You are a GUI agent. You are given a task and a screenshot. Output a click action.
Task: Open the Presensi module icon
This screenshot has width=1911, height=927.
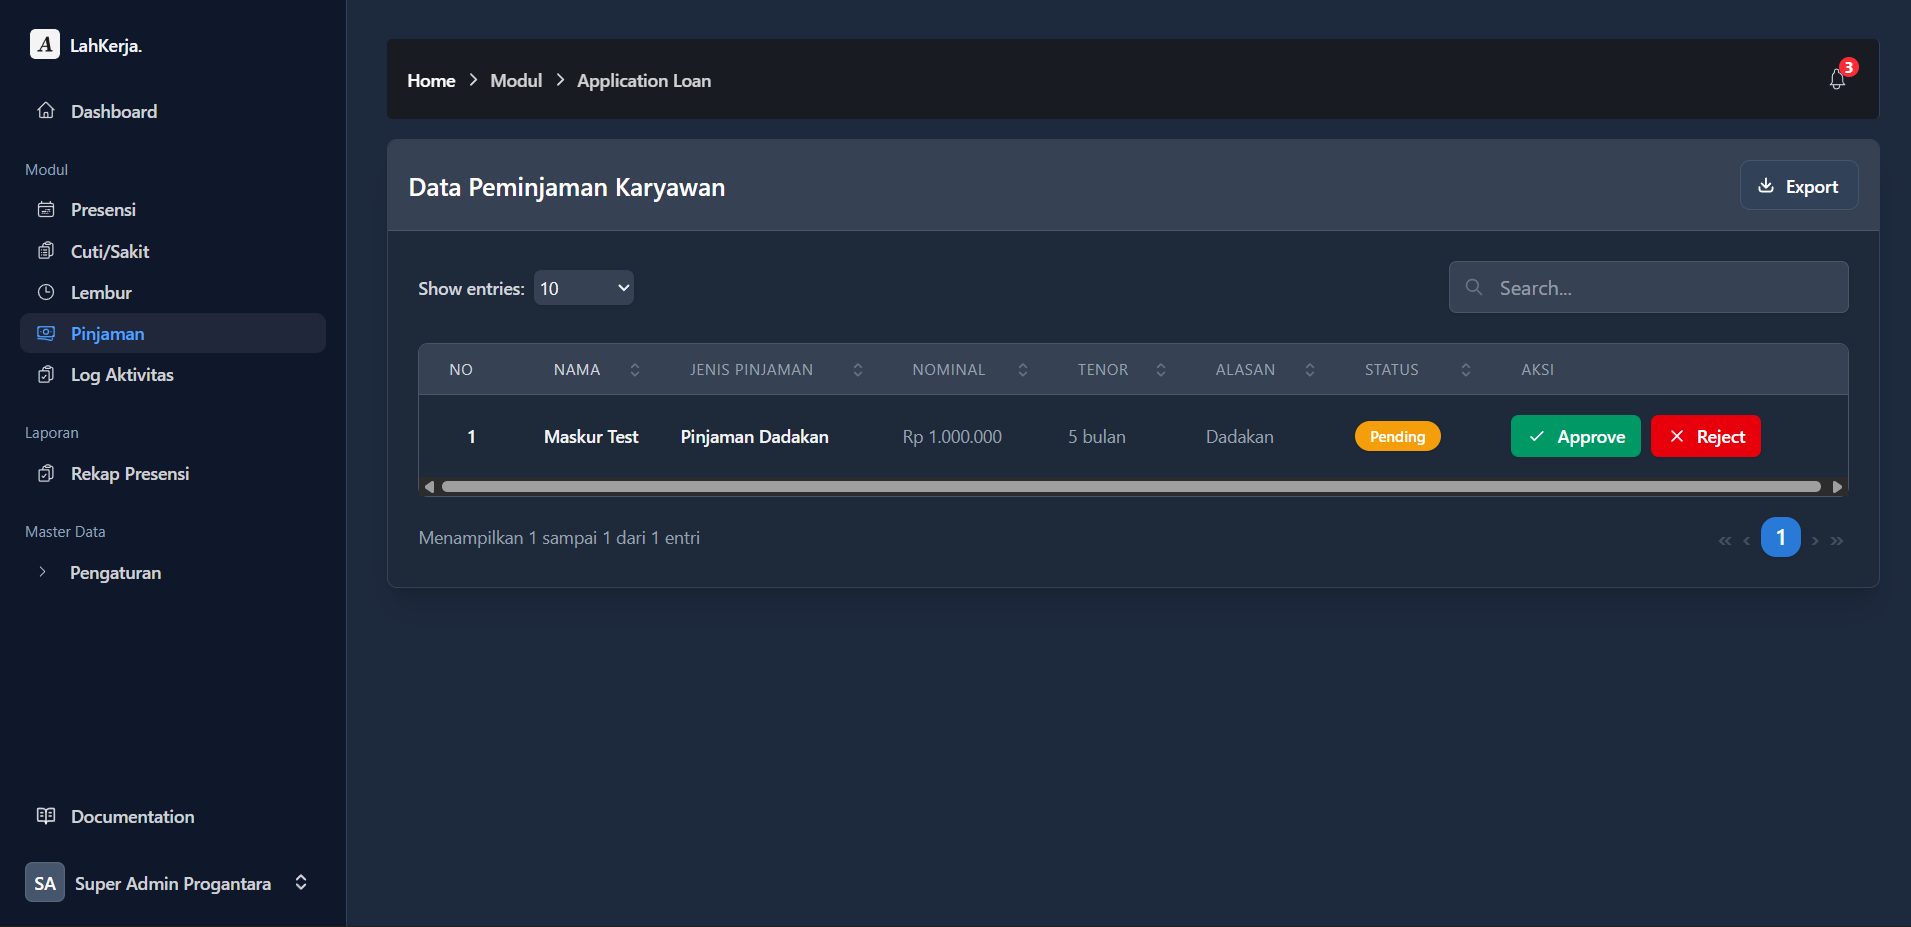pos(46,209)
